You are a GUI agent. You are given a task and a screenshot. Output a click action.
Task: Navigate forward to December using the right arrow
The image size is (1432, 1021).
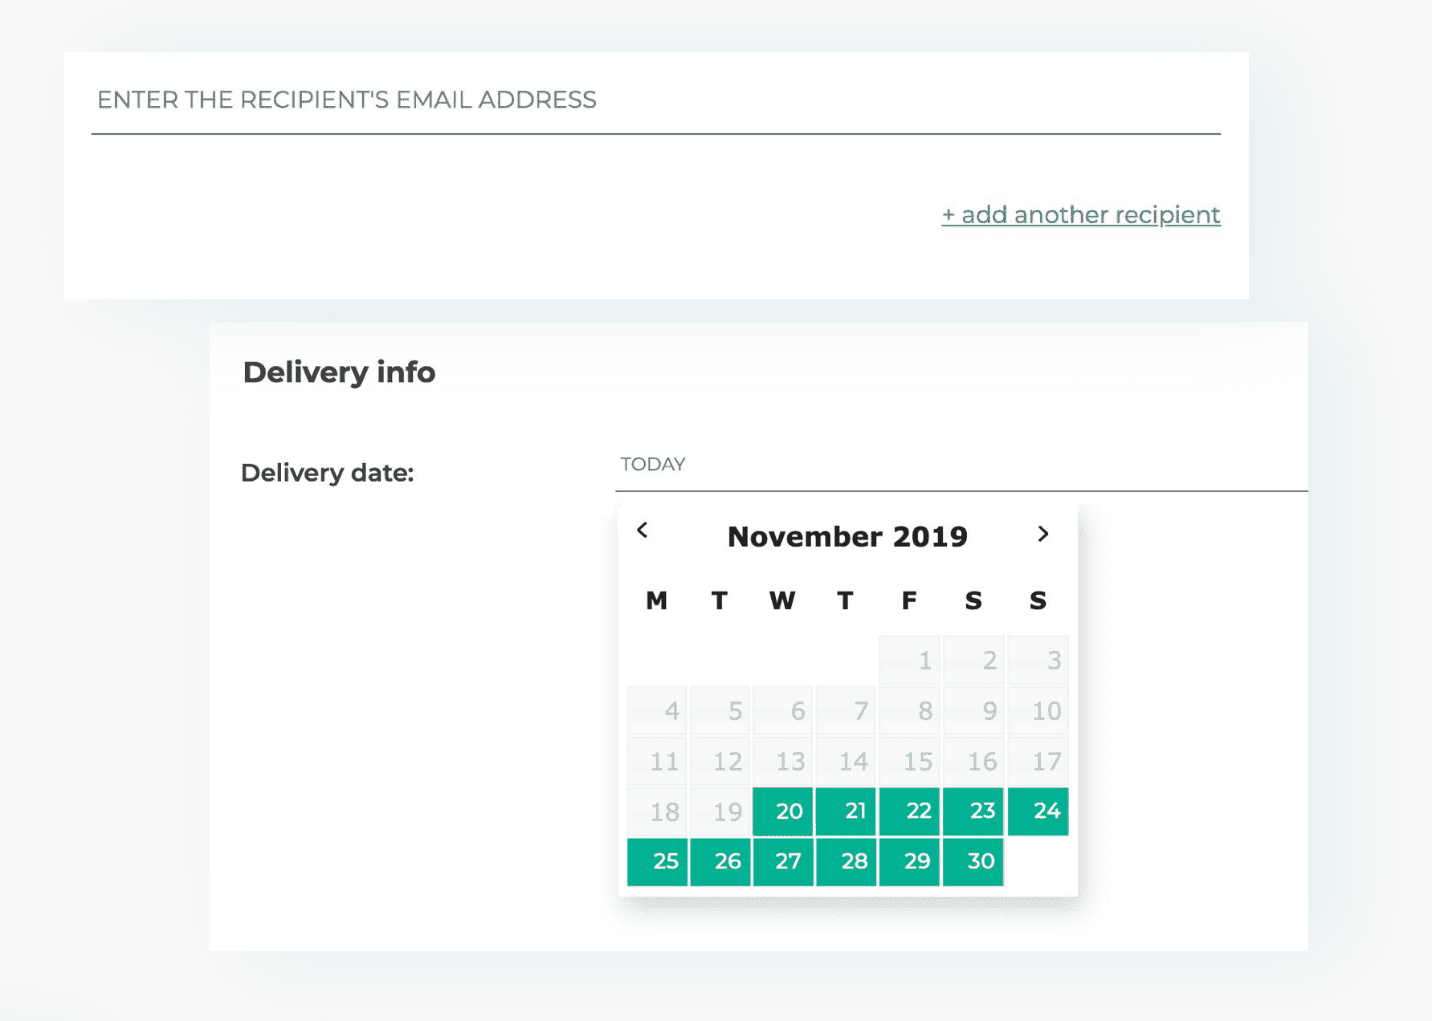[x=1043, y=533]
